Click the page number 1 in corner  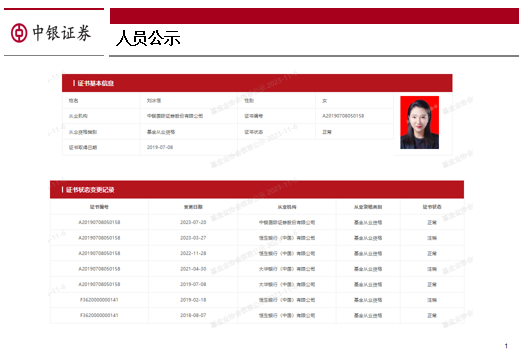[x=506, y=346]
